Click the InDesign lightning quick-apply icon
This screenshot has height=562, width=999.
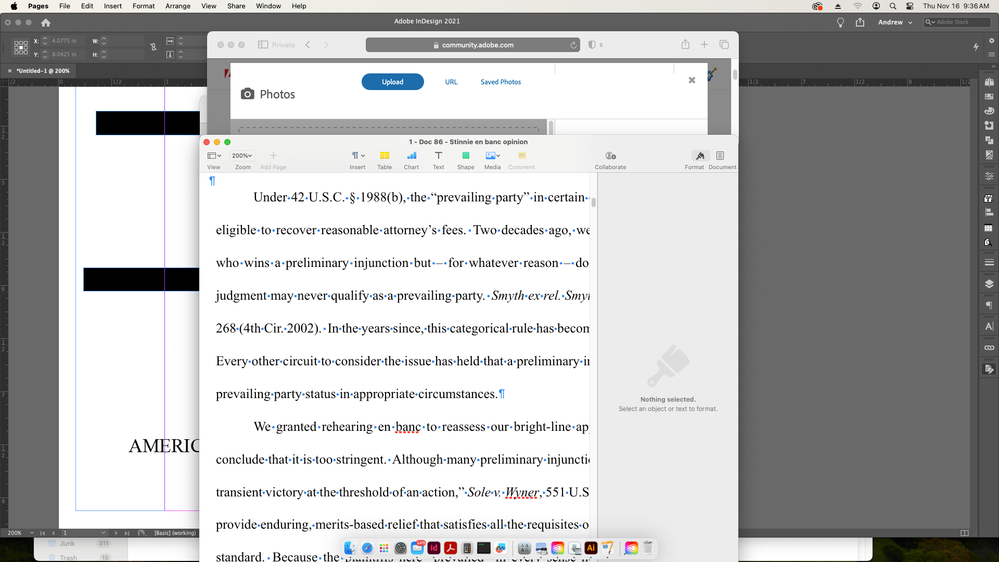[x=976, y=47]
